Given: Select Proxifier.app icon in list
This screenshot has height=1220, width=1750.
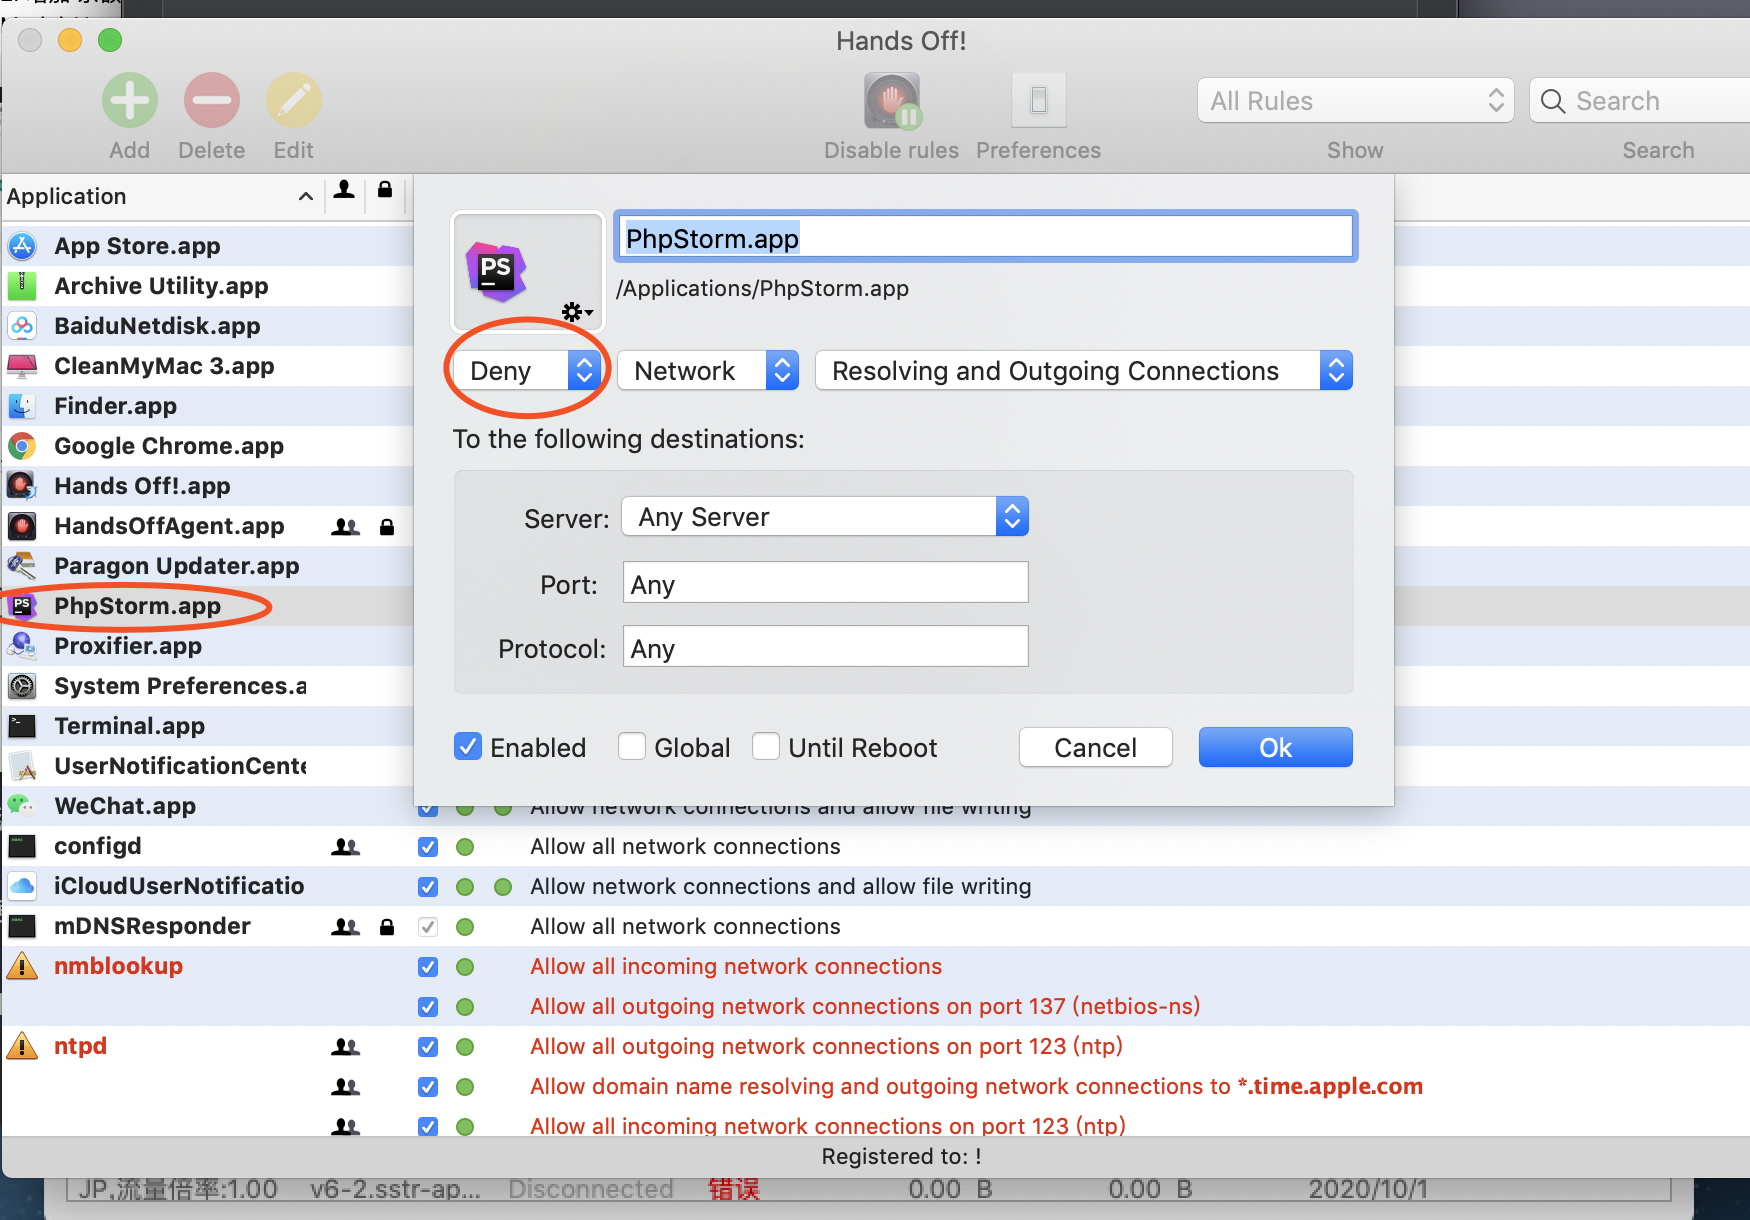Looking at the screenshot, I should 22,646.
